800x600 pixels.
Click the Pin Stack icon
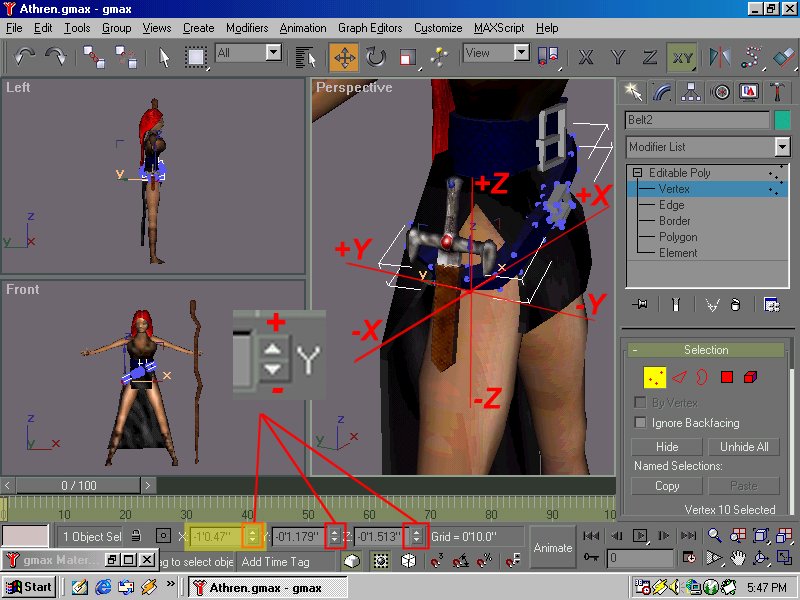click(x=640, y=305)
